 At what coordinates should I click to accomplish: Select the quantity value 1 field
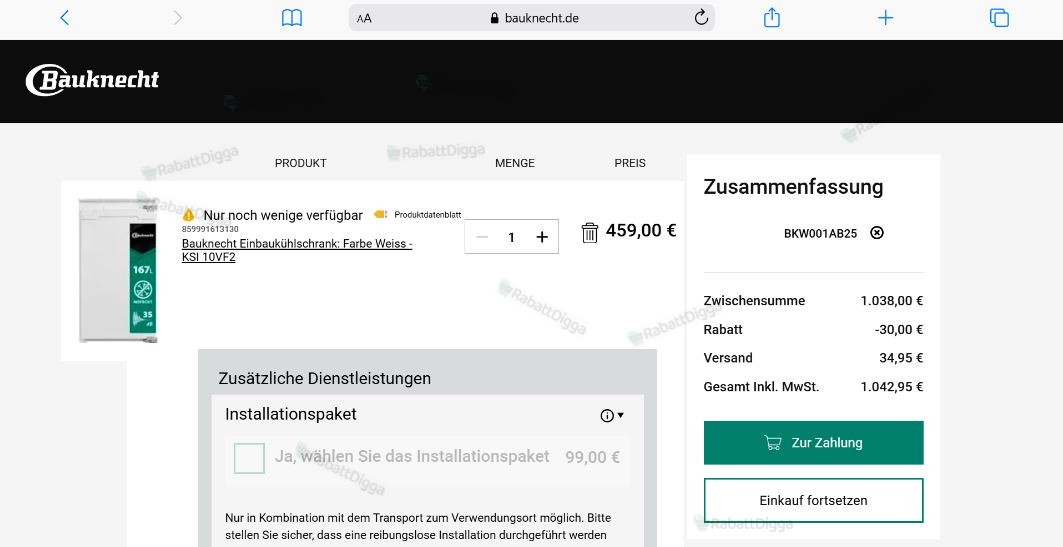click(511, 237)
